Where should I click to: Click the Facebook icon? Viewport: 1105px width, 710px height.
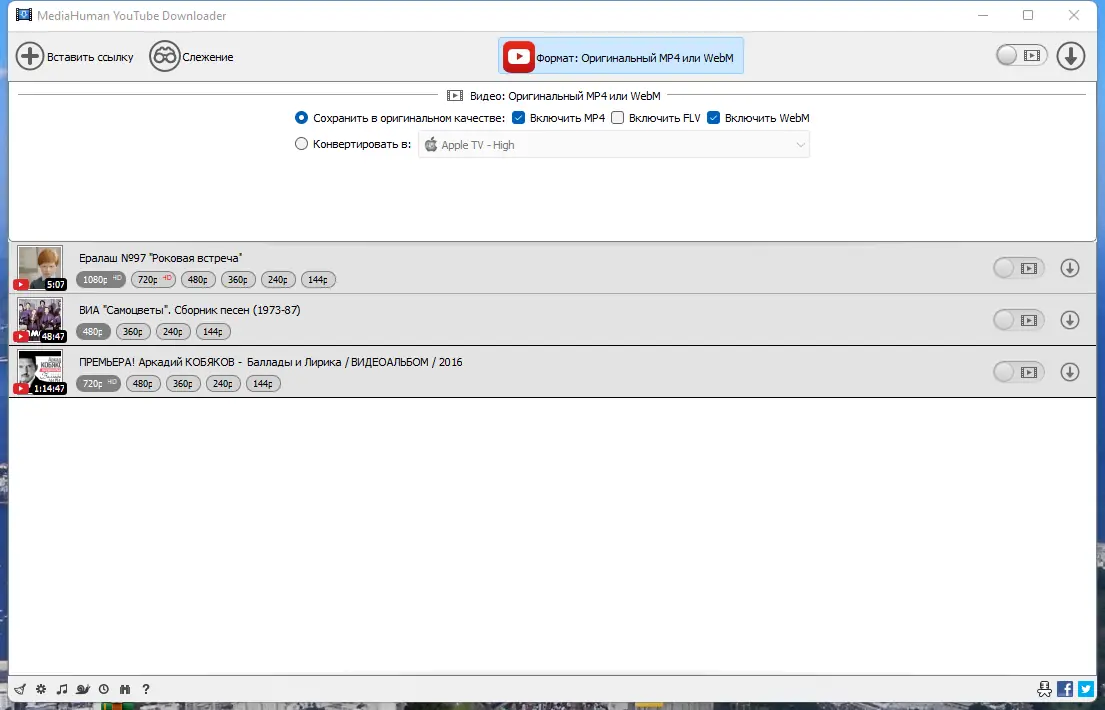click(1066, 689)
